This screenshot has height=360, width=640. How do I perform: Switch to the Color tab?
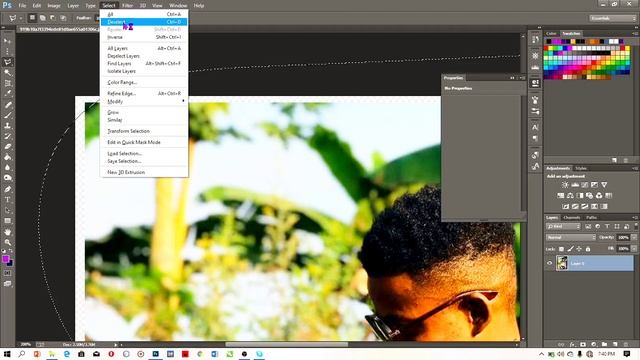click(551, 33)
